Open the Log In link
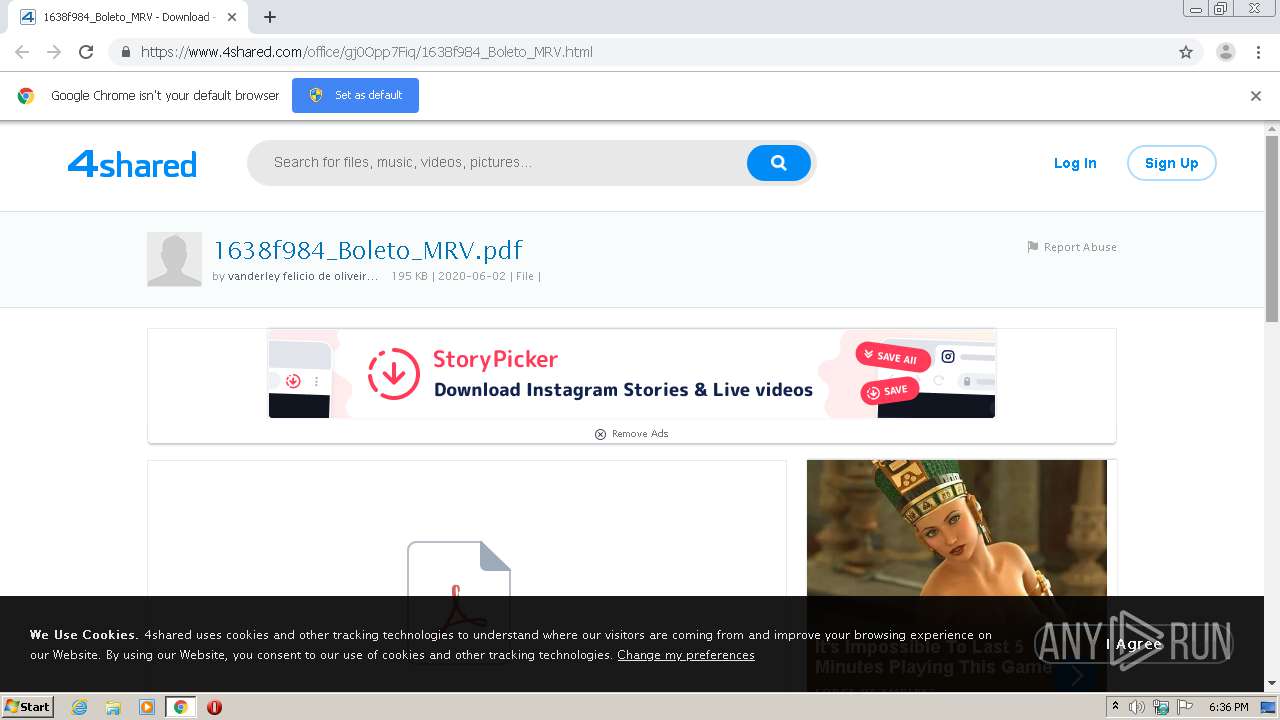Image resolution: width=1280 pixels, height=720 pixels. [1075, 163]
